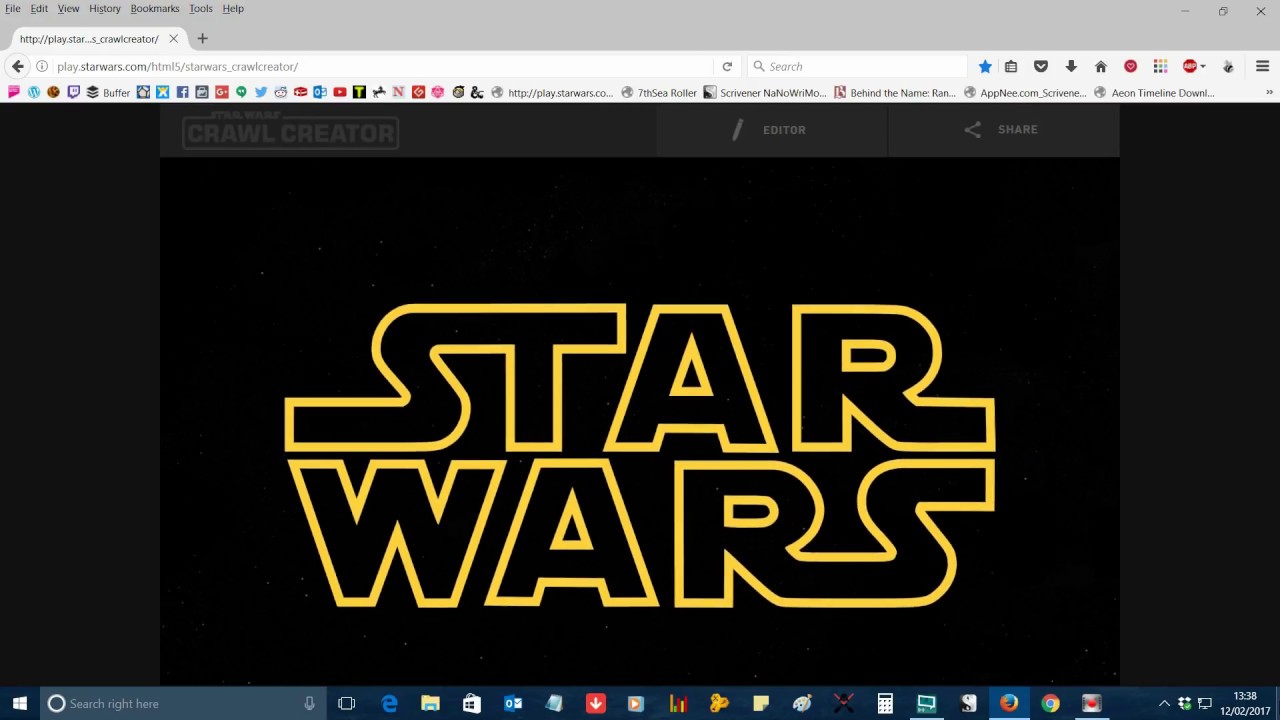Show your bookmarks list icon
The image size is (1280, 720).
pos(1011,66)
